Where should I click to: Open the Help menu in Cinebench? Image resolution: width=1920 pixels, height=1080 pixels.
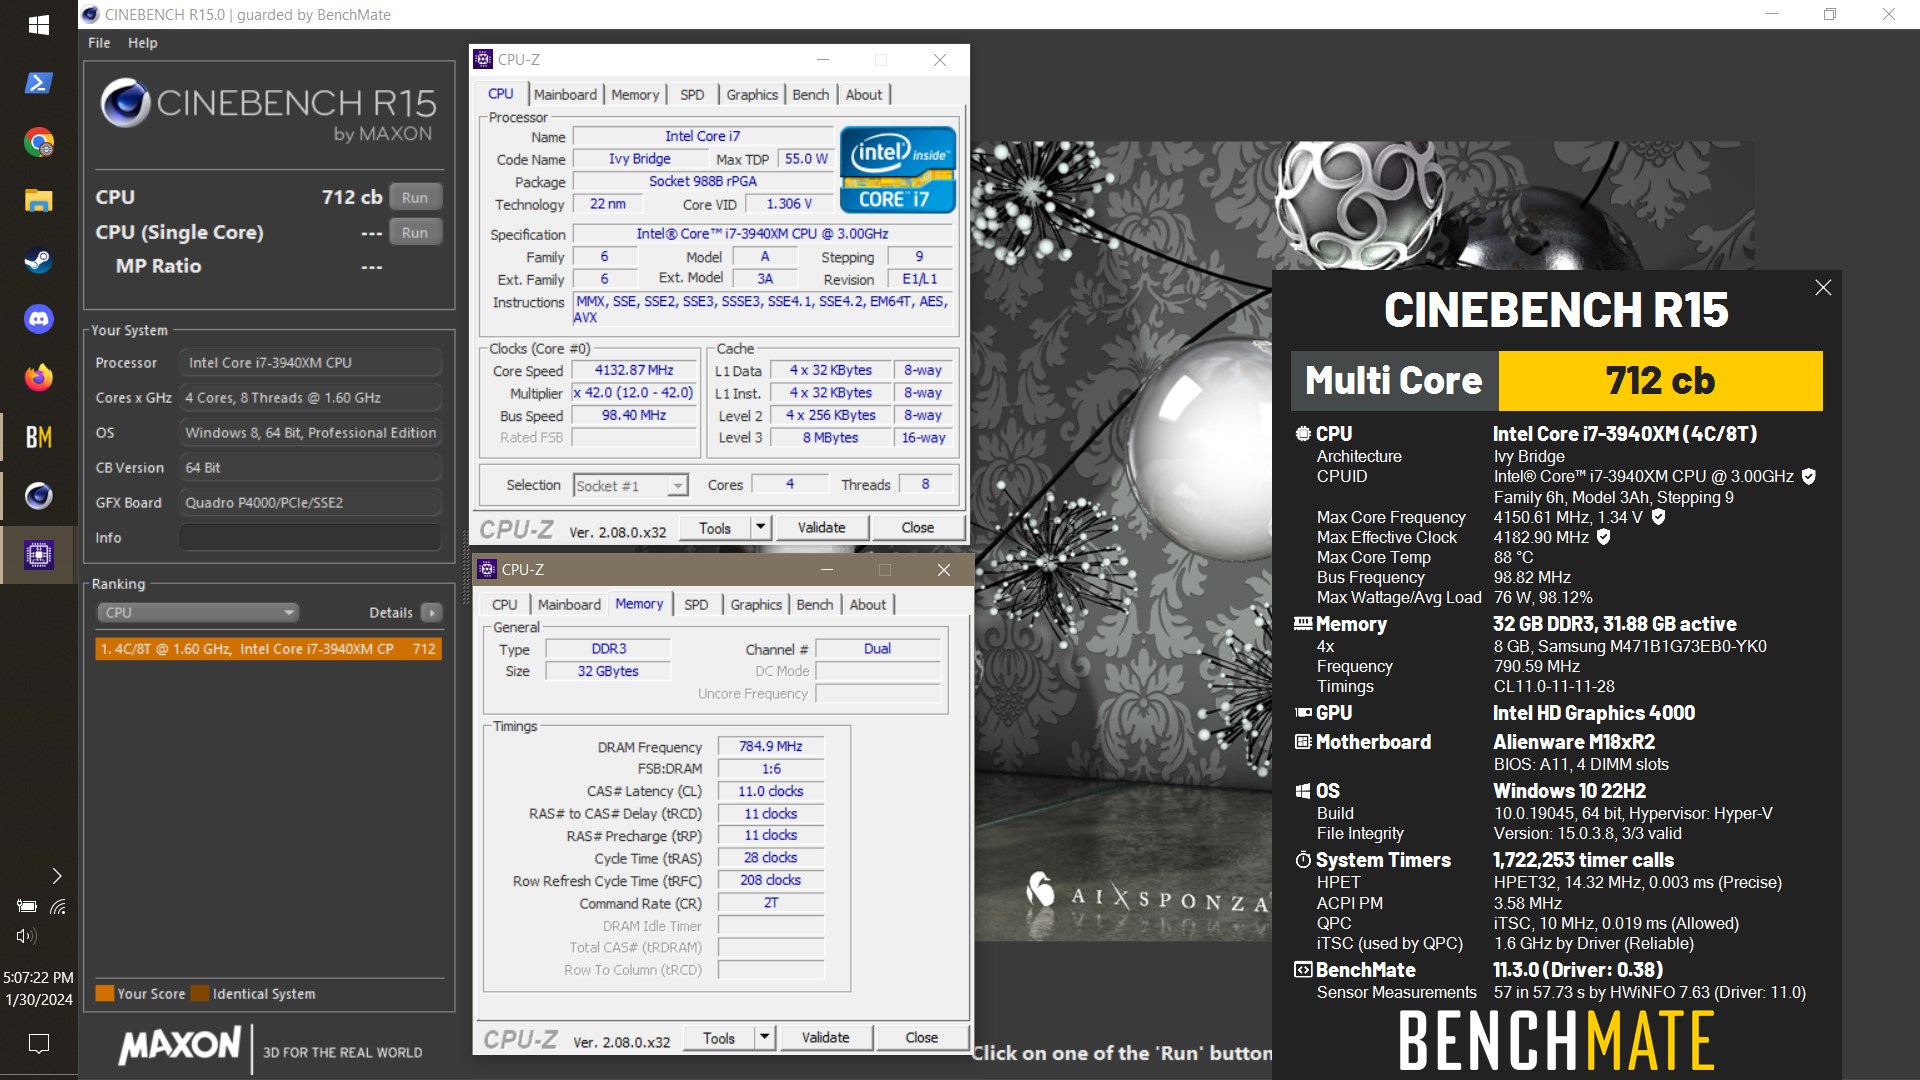click(142, 43)
